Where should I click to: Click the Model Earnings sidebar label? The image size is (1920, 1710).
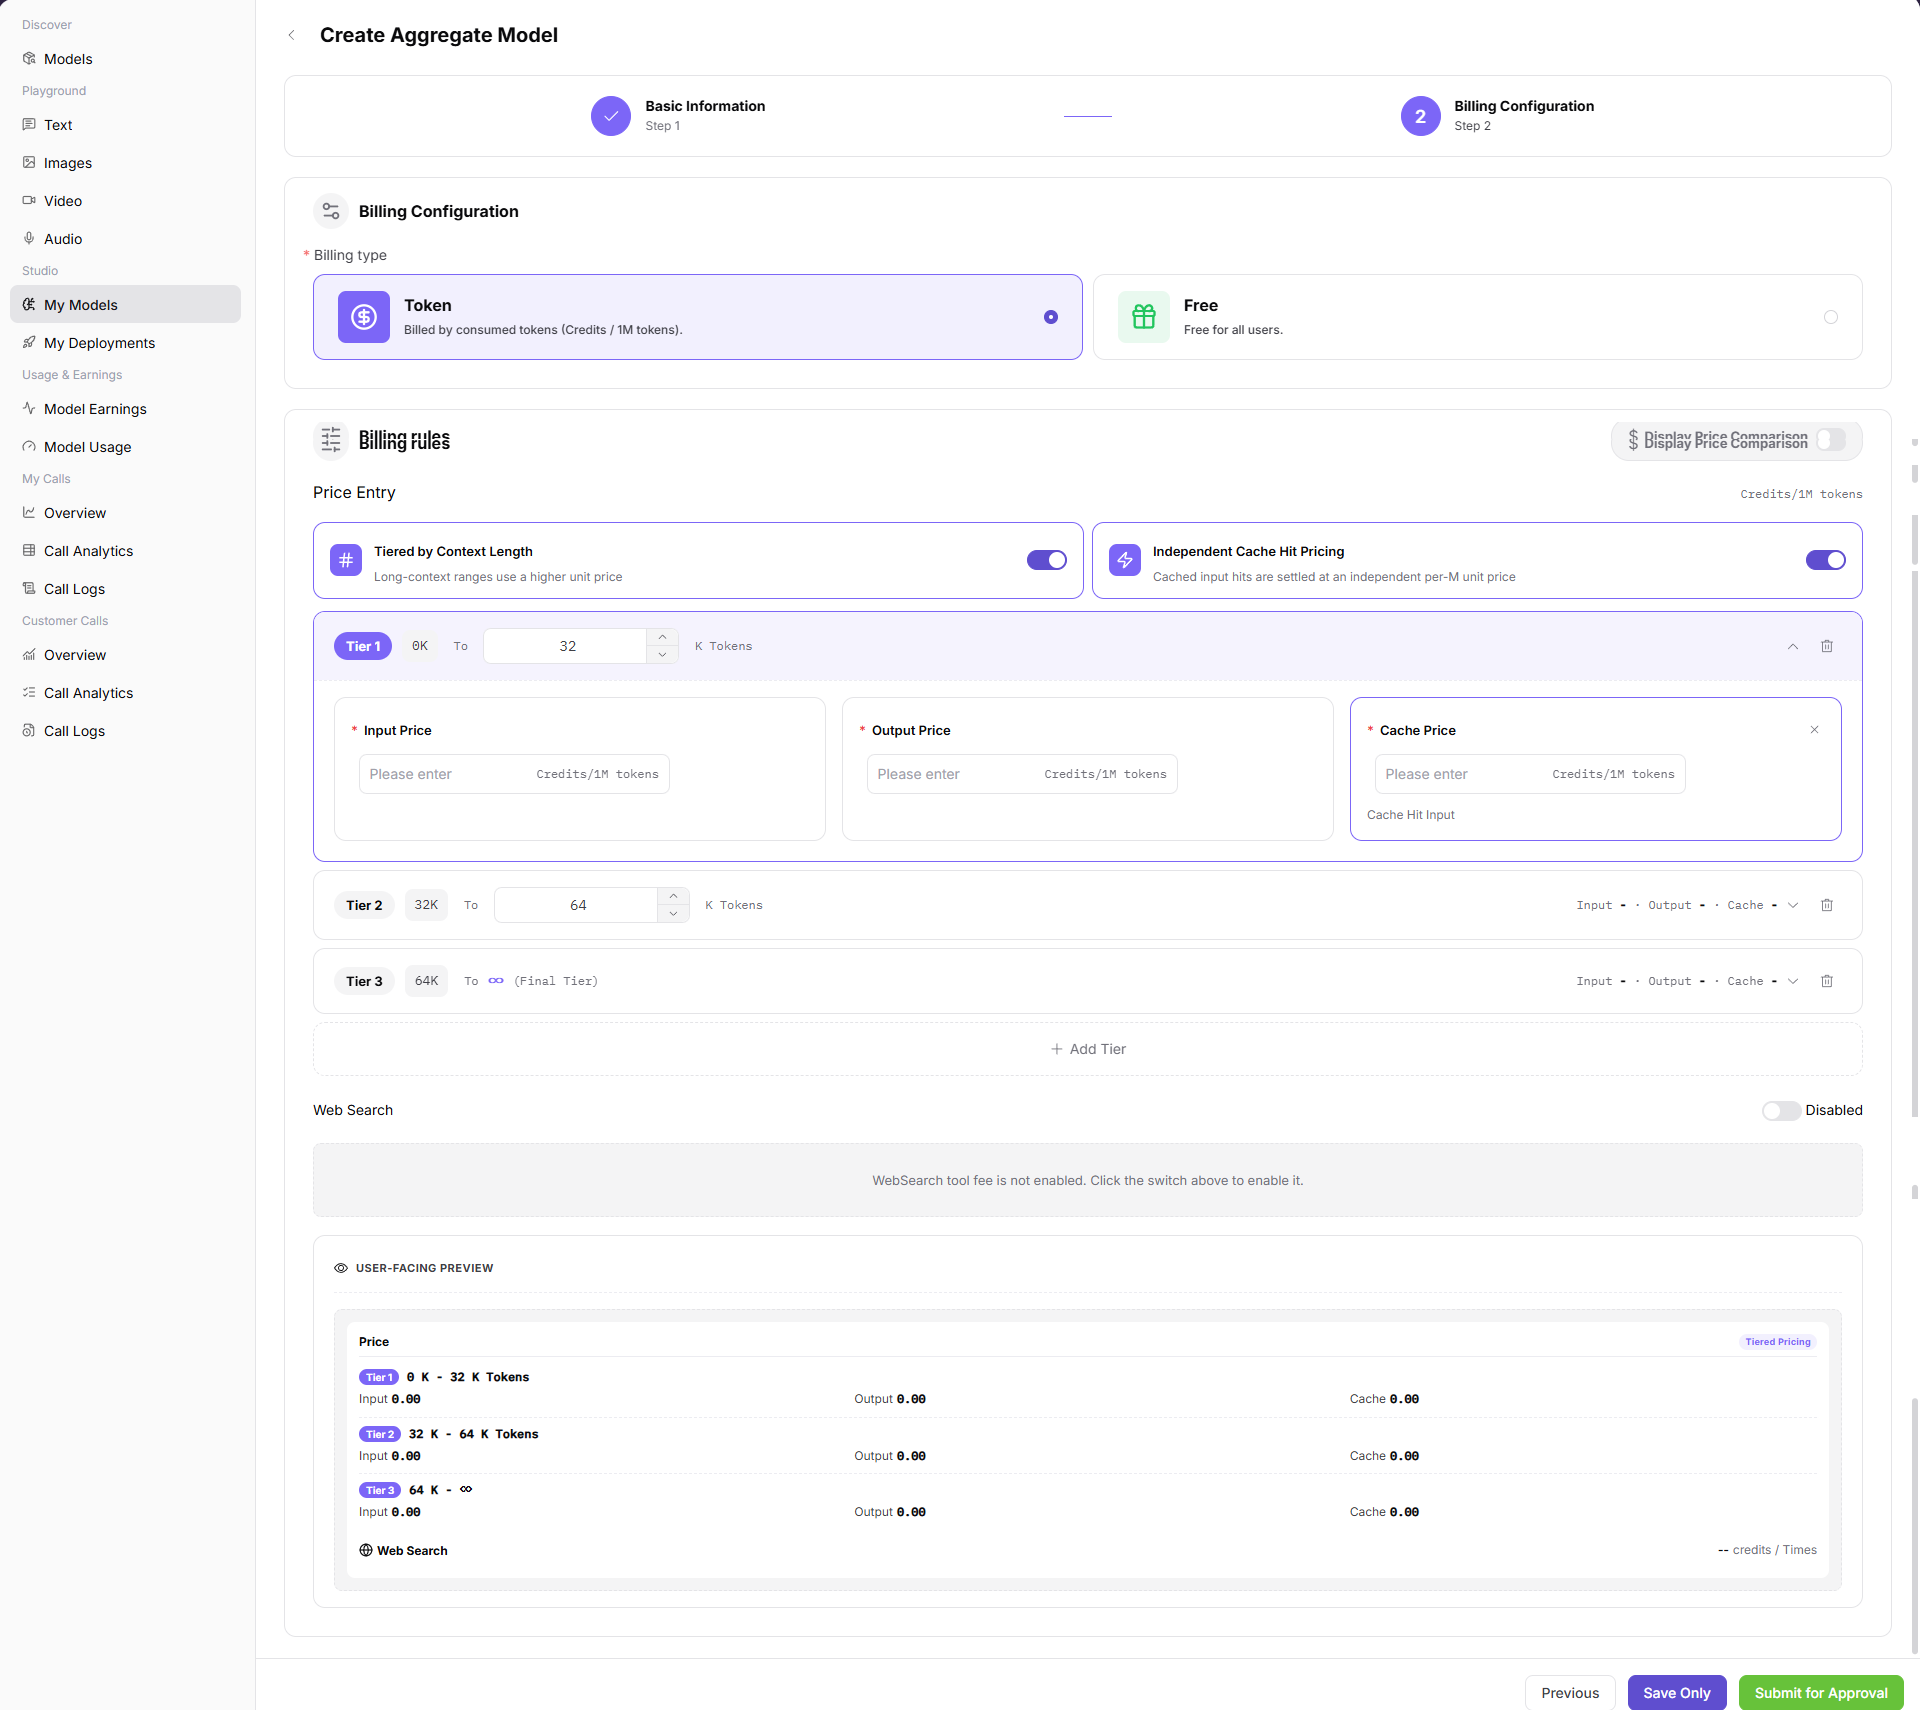pyautogui.click(x=95, y=409)
